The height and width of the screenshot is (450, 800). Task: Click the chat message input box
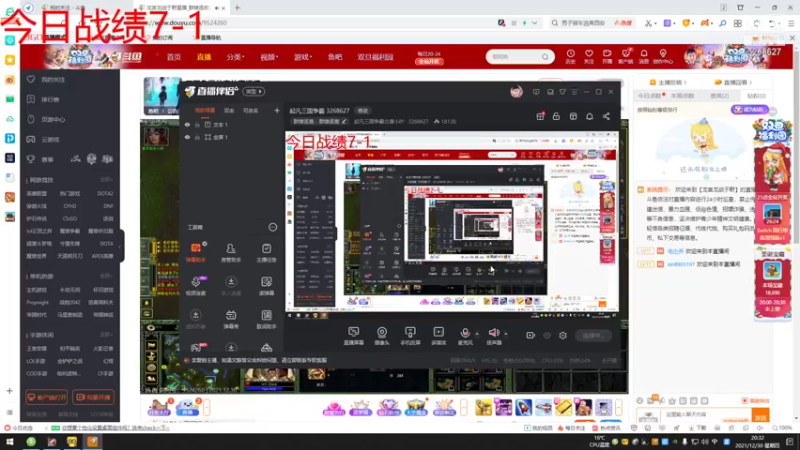[708, 415]
